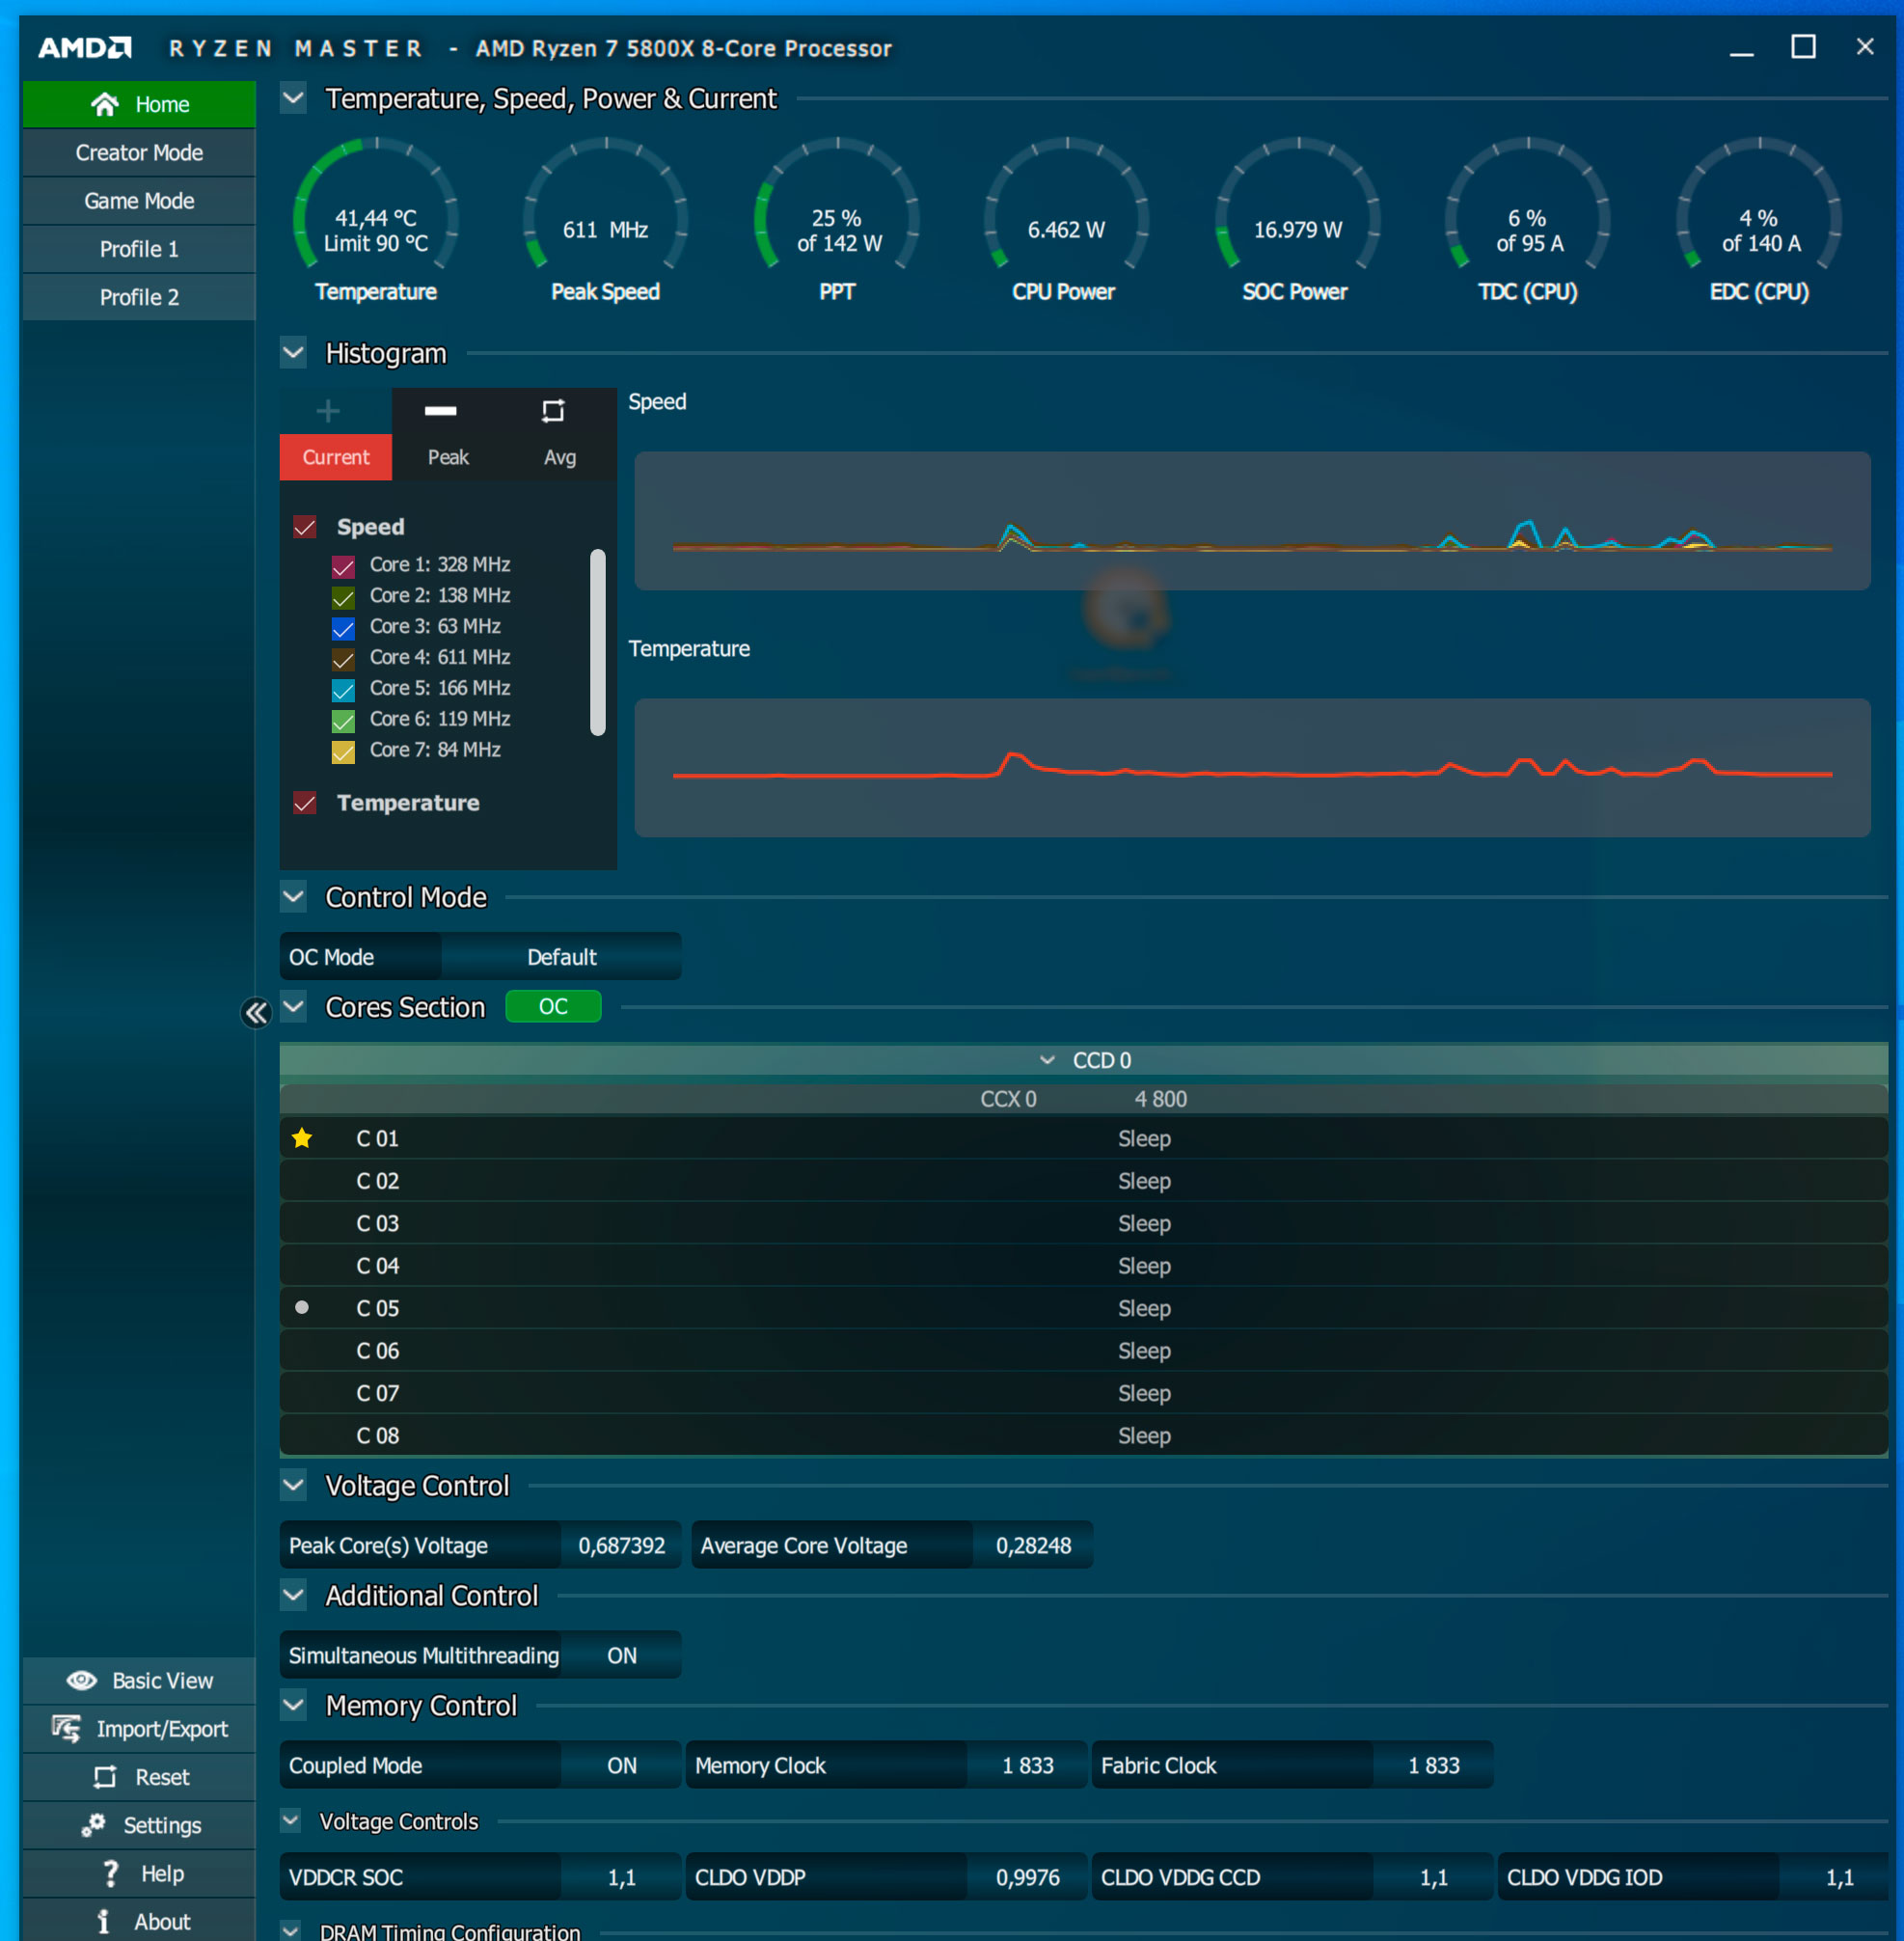Click the Basic View eye icon

tap(82, 1680)
